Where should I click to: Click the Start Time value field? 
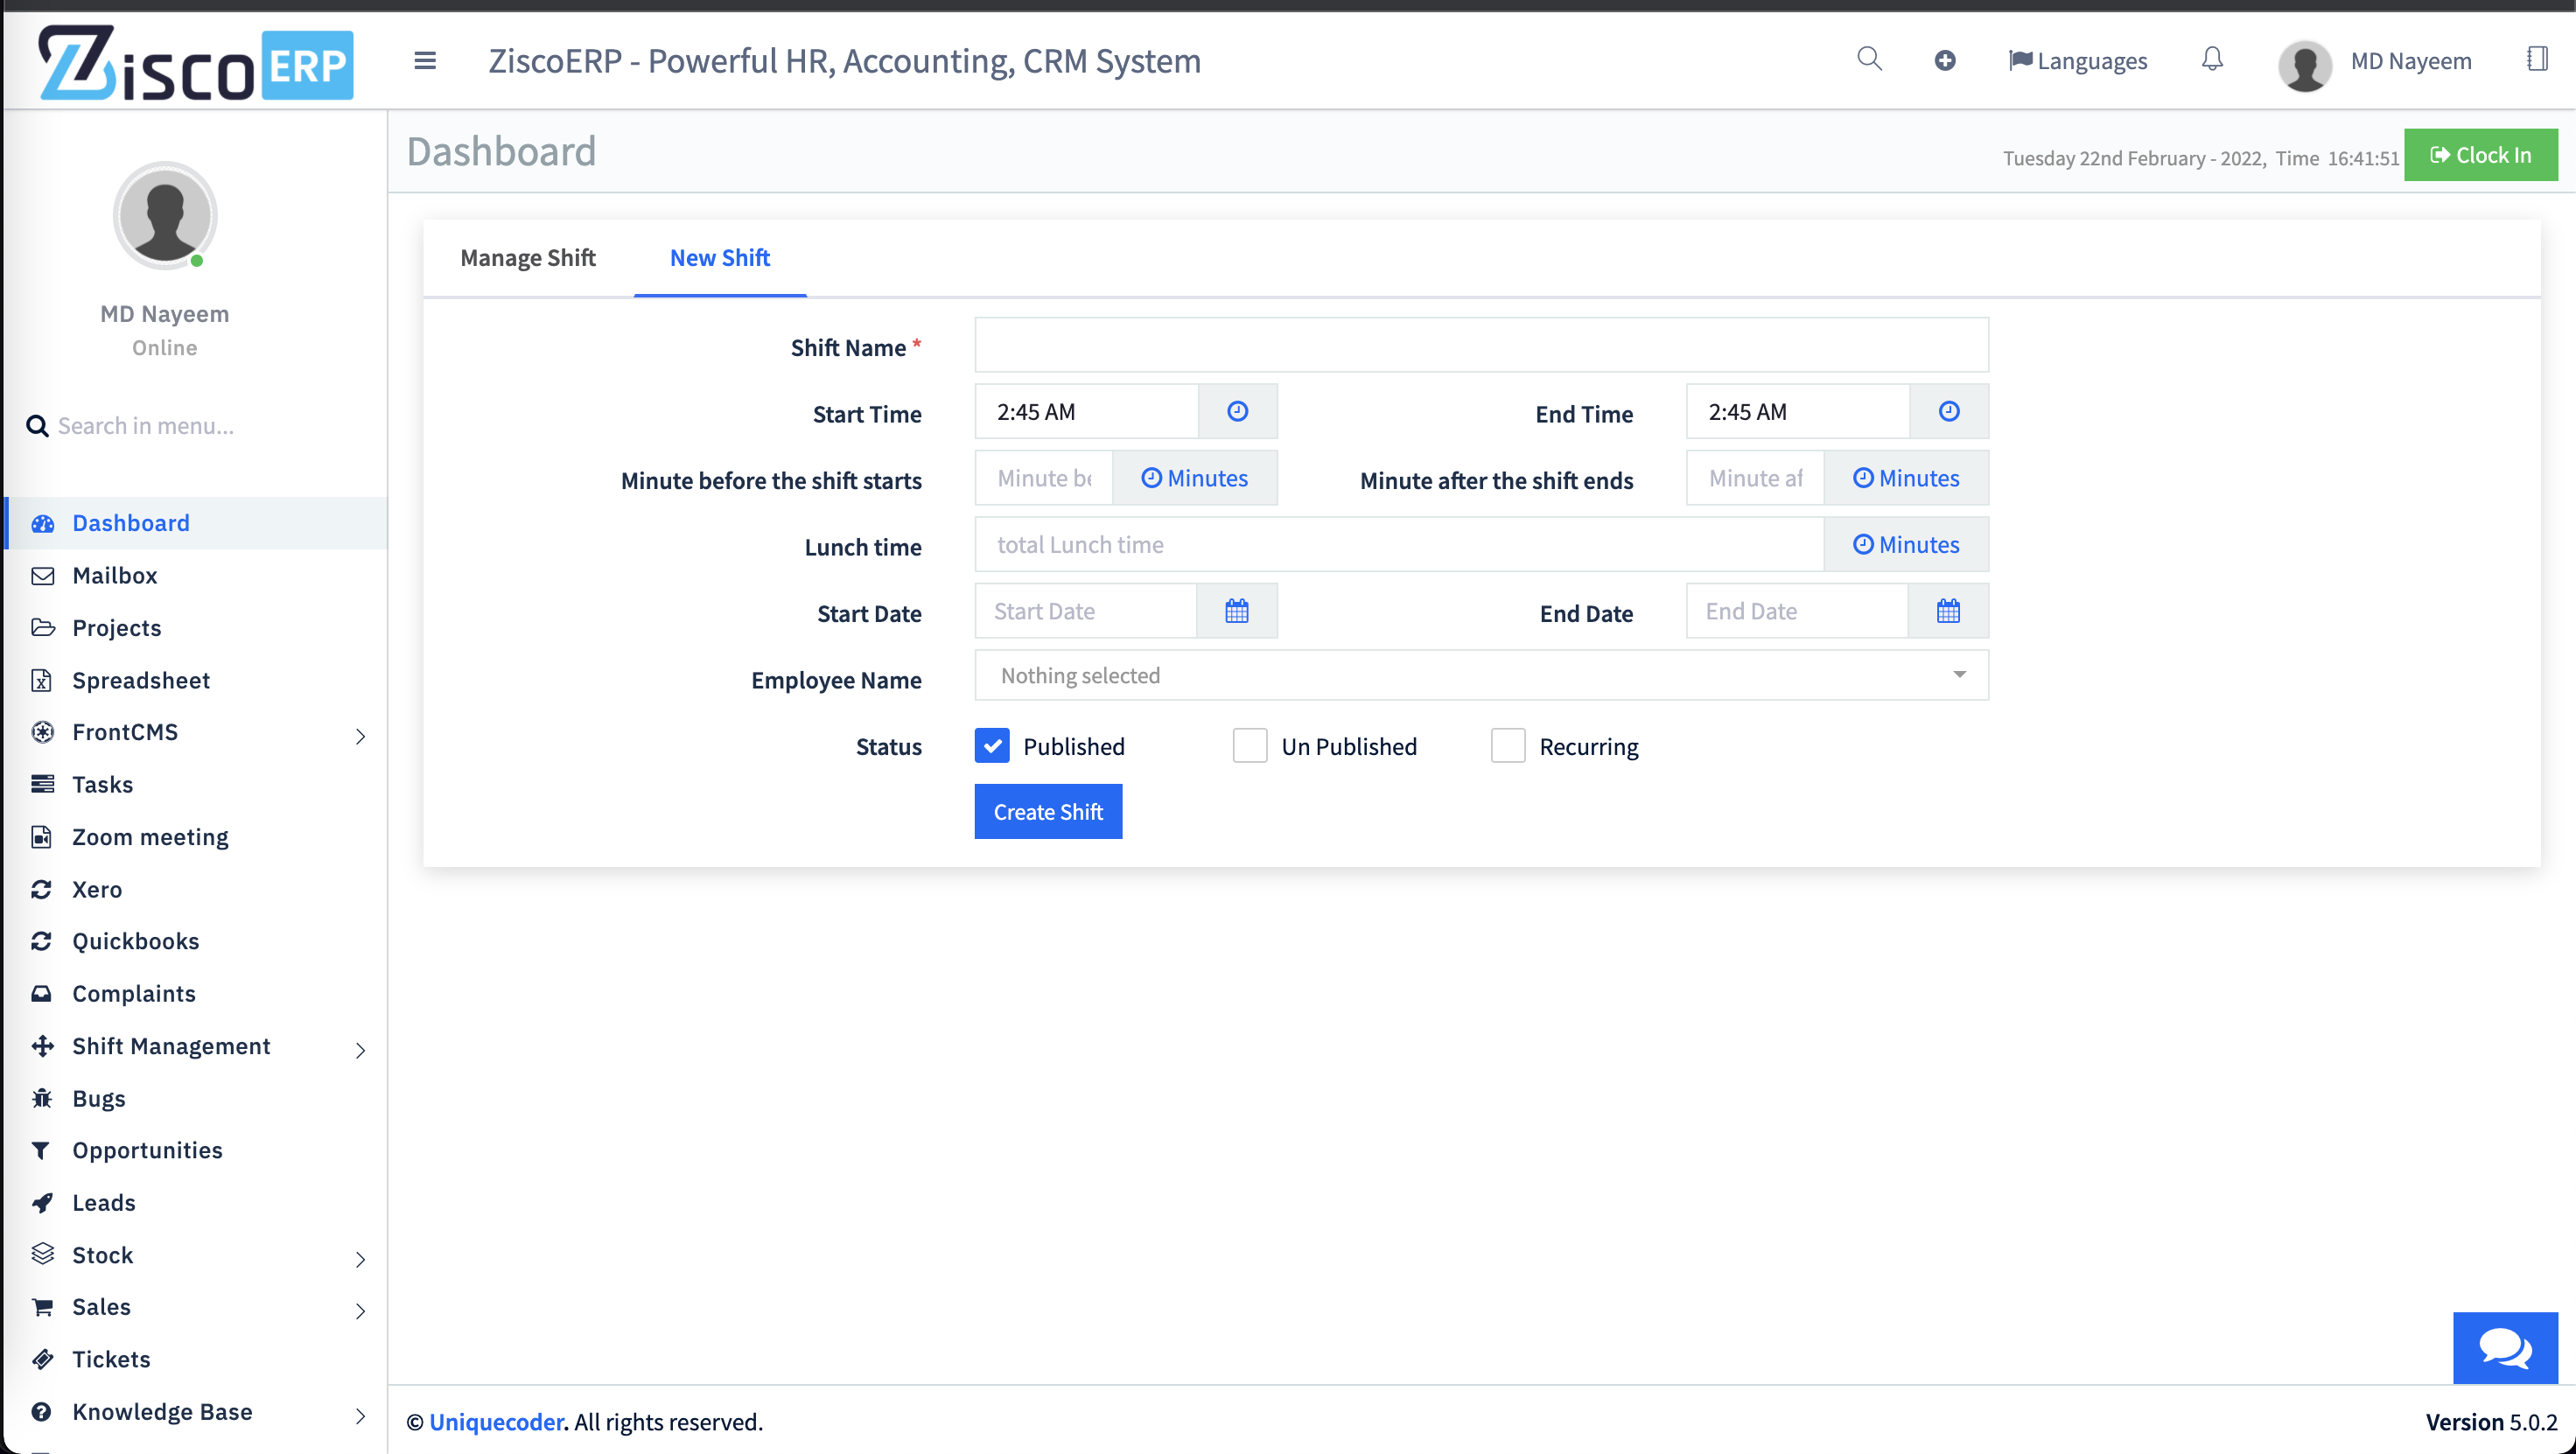click(x=1086, y=411)
